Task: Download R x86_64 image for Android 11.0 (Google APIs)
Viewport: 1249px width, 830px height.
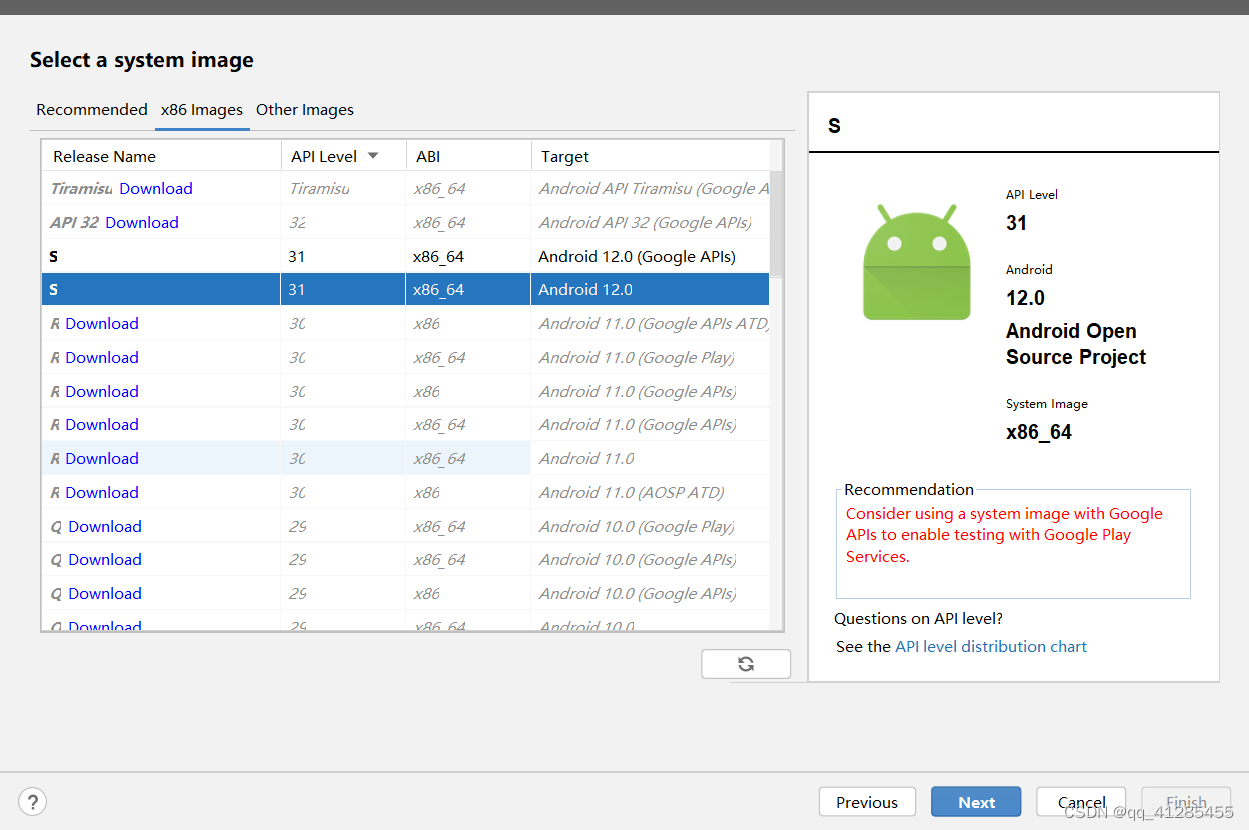Action: click(x=102, y=425)
